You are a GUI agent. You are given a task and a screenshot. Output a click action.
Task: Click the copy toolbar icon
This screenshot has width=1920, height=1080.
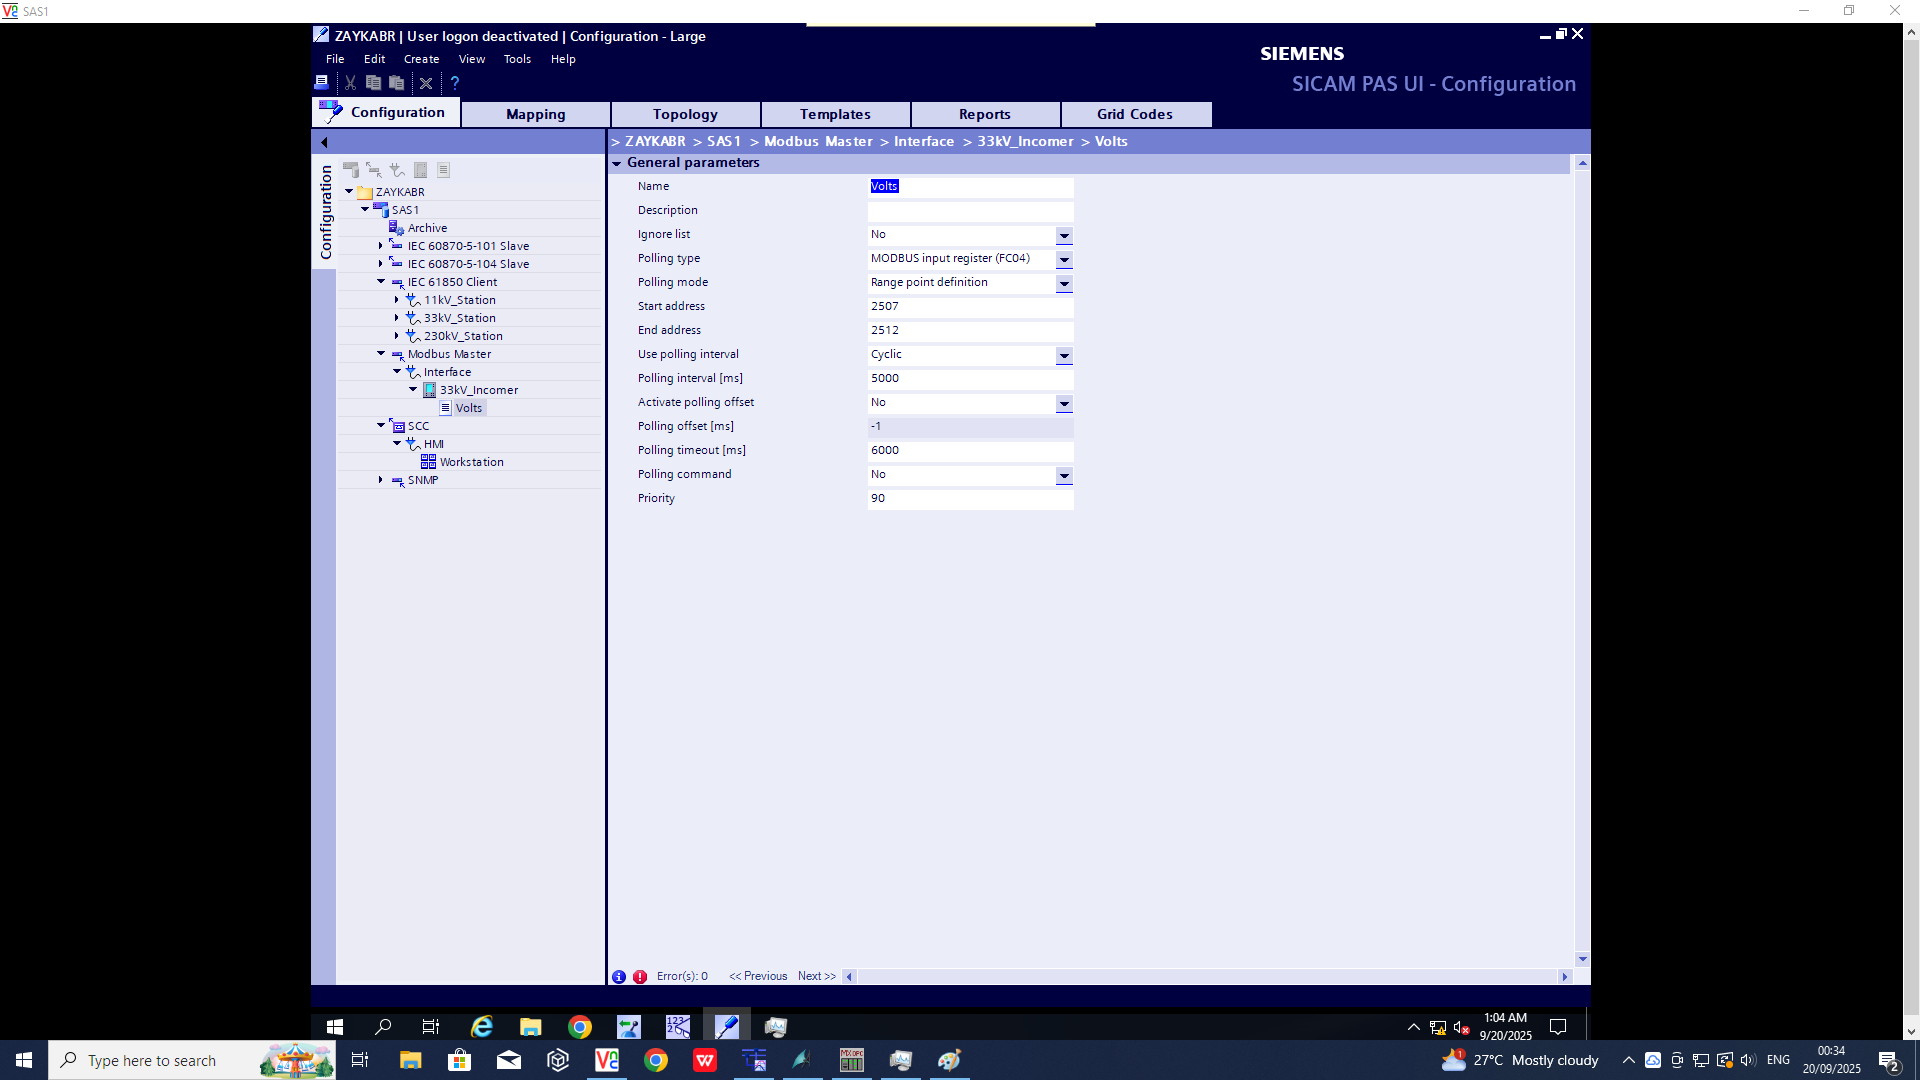(373, 83)
